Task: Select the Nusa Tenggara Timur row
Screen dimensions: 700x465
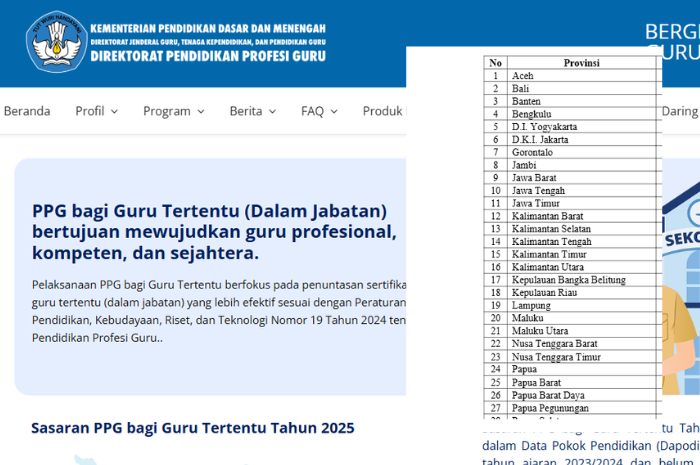Action: [x=570, y=357]
